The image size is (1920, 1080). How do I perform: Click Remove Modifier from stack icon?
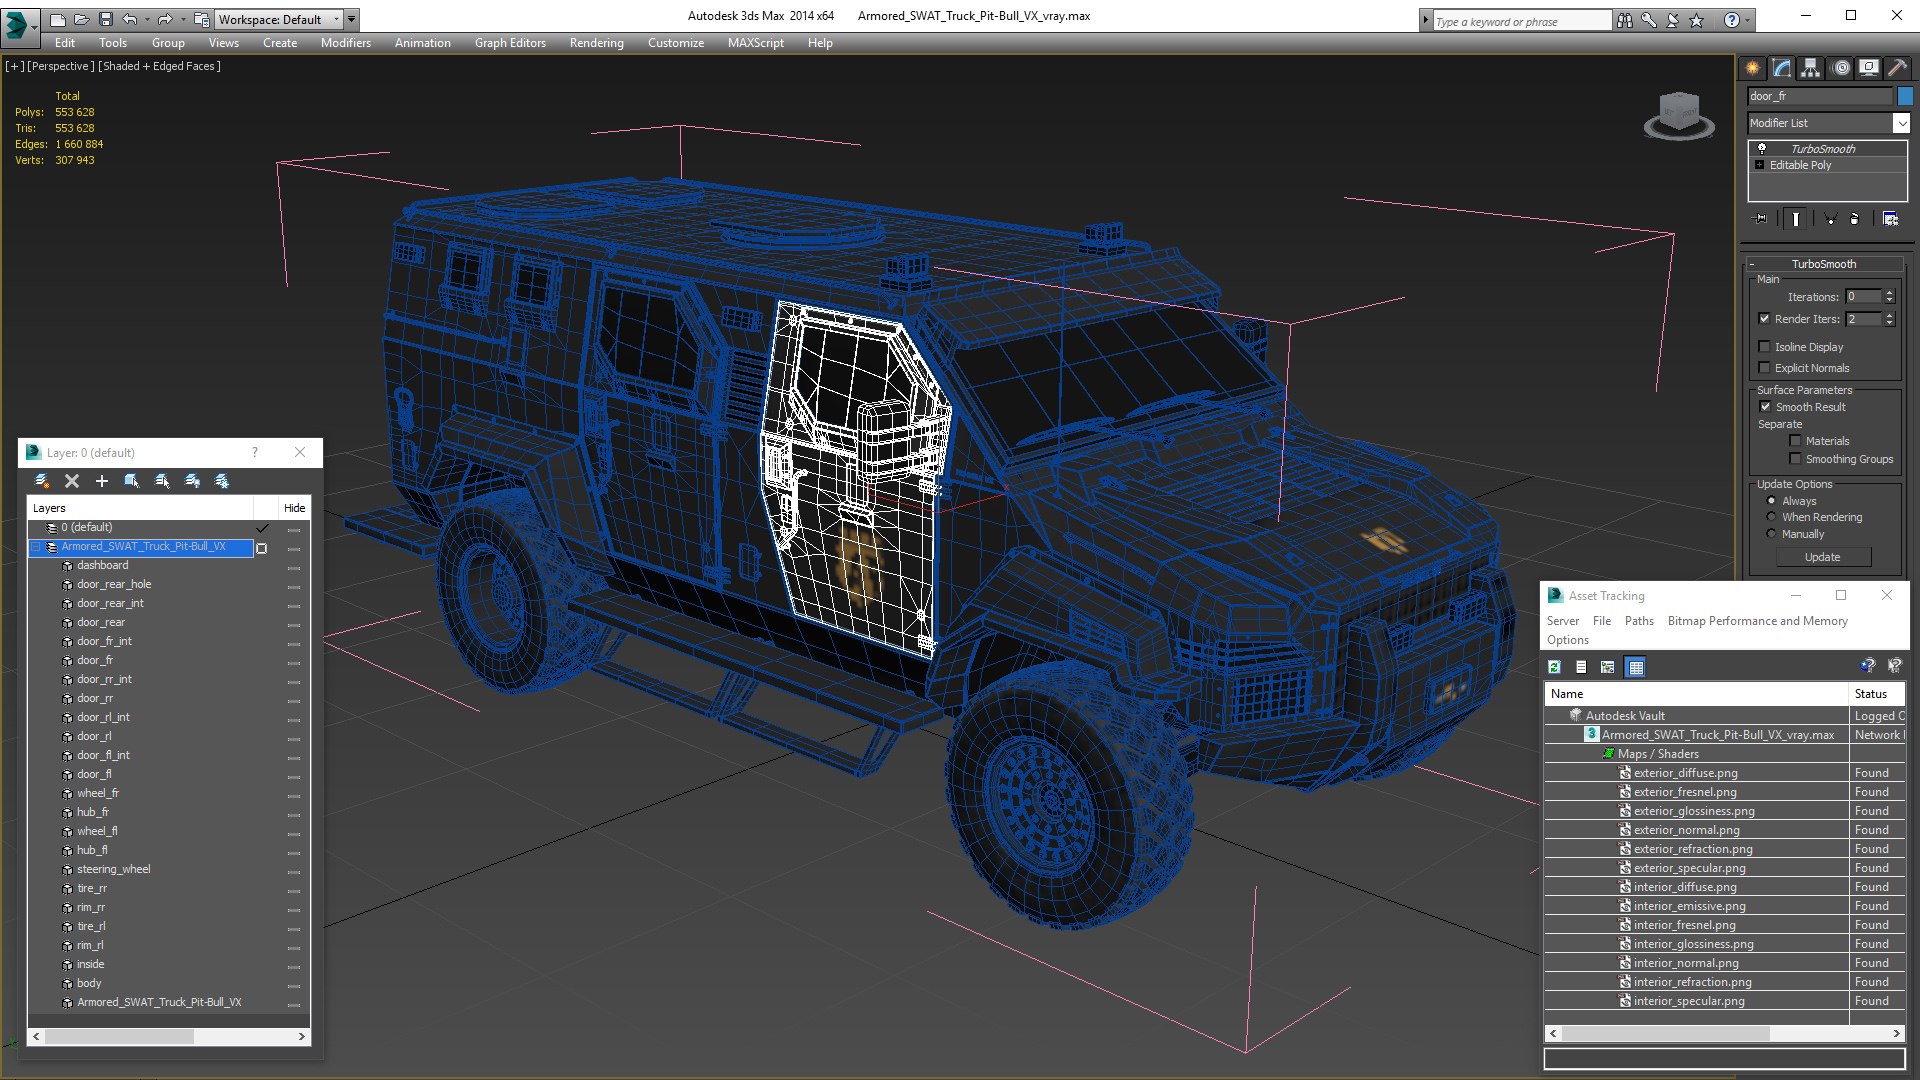click(x=1855, y=218)
